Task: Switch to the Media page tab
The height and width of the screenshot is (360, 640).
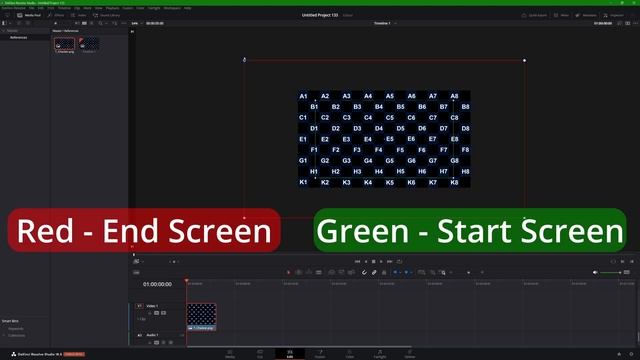Action: coord(230,353)
